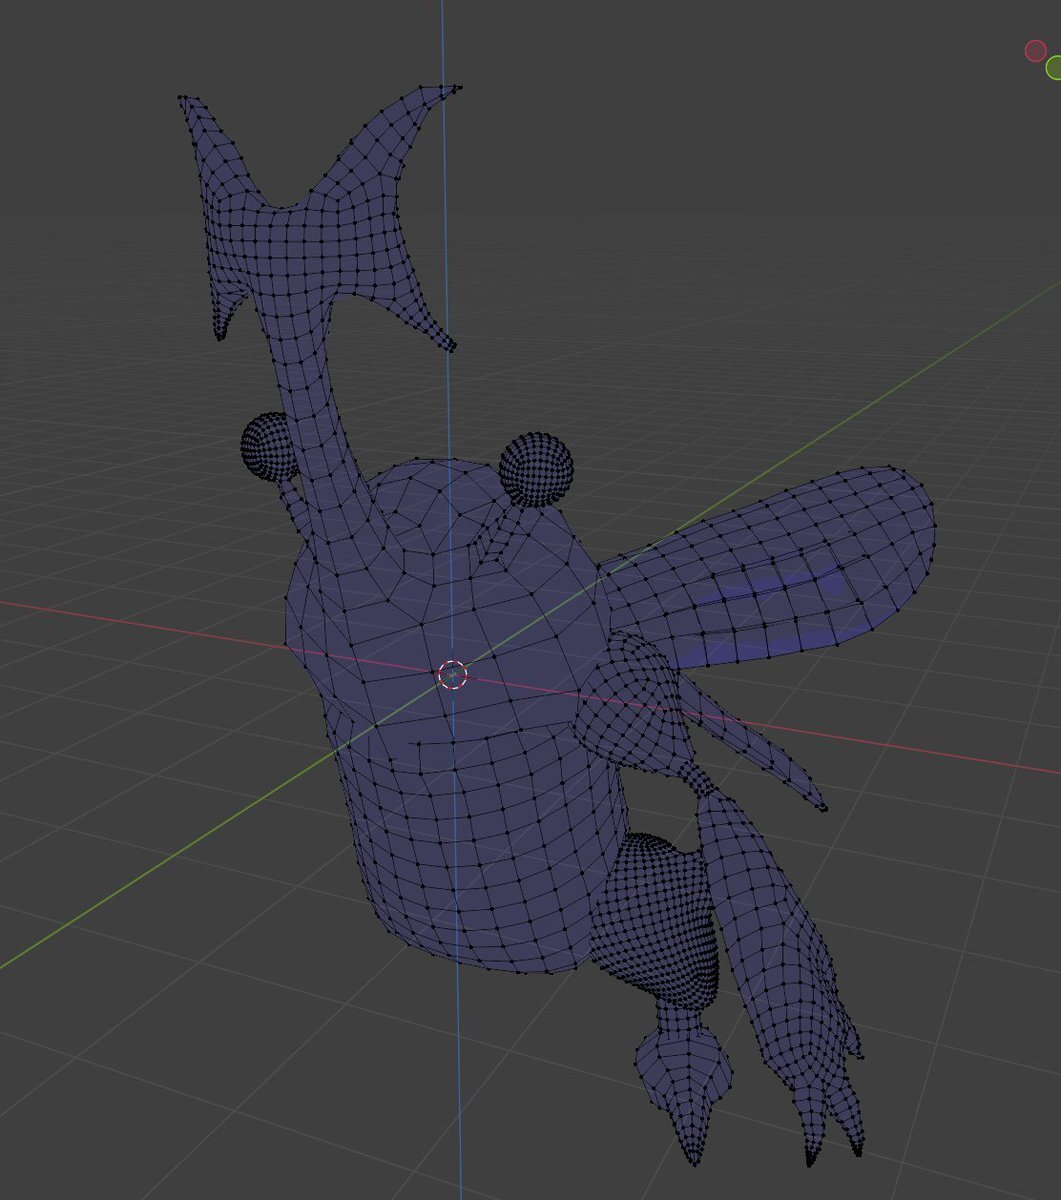Select the horn's lower-left prong tip
The width and height of the screenshot is (1061, 1200).
point(220,337)
